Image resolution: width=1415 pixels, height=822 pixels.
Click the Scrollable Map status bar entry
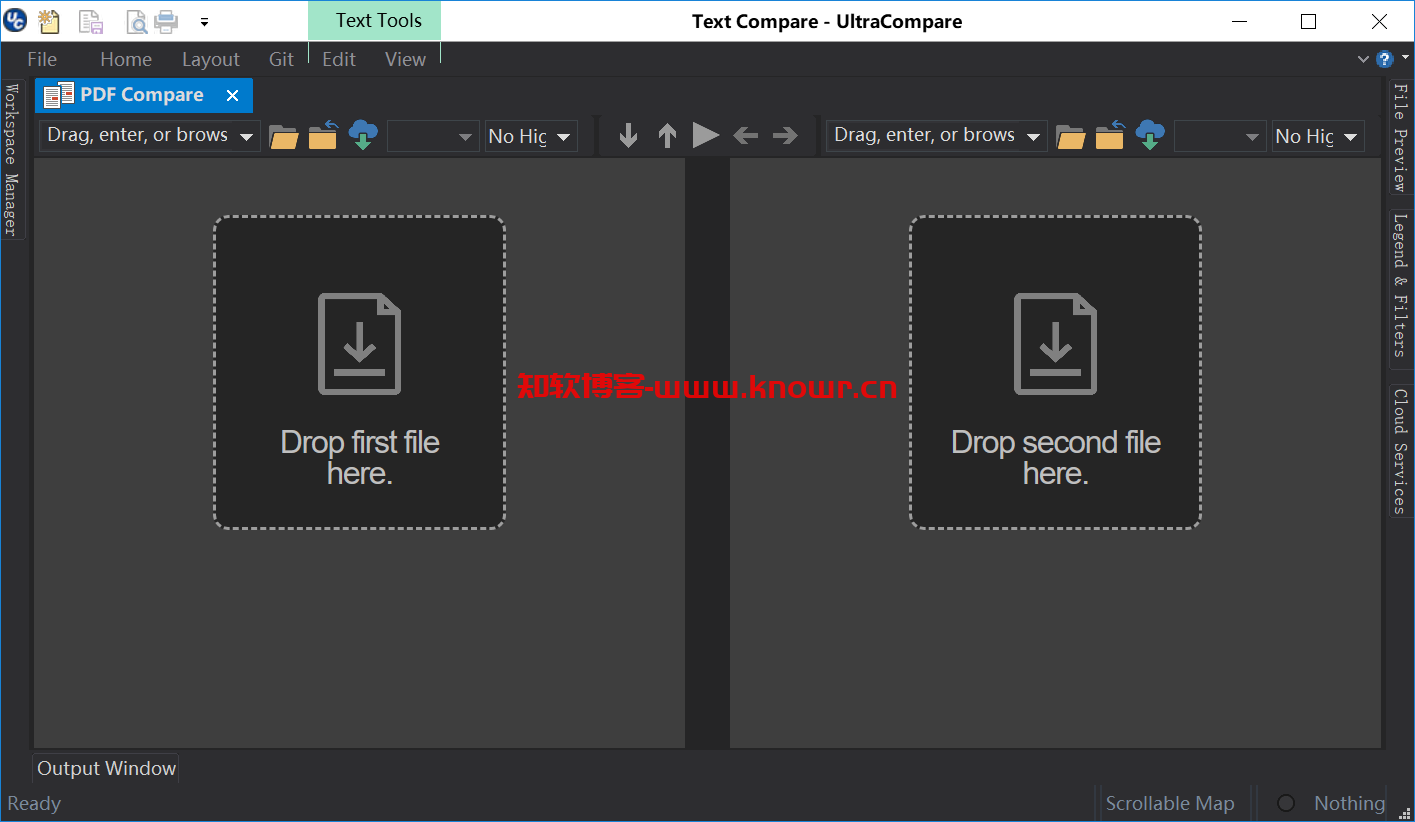coord(1170,803)
